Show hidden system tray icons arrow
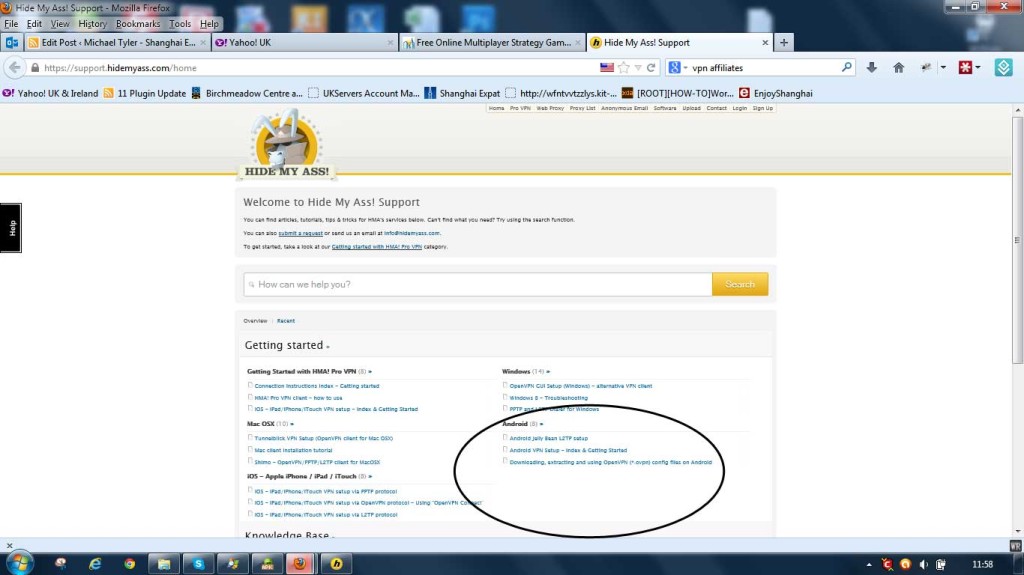This screenshot has width=1024, height=575. [869, 564]
